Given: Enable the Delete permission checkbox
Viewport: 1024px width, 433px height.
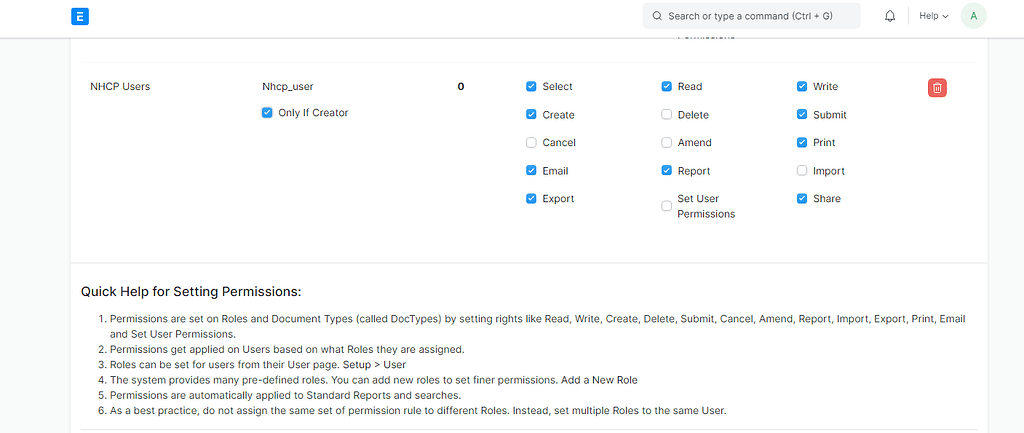Looking at the screenshot, I should (667, 115).
